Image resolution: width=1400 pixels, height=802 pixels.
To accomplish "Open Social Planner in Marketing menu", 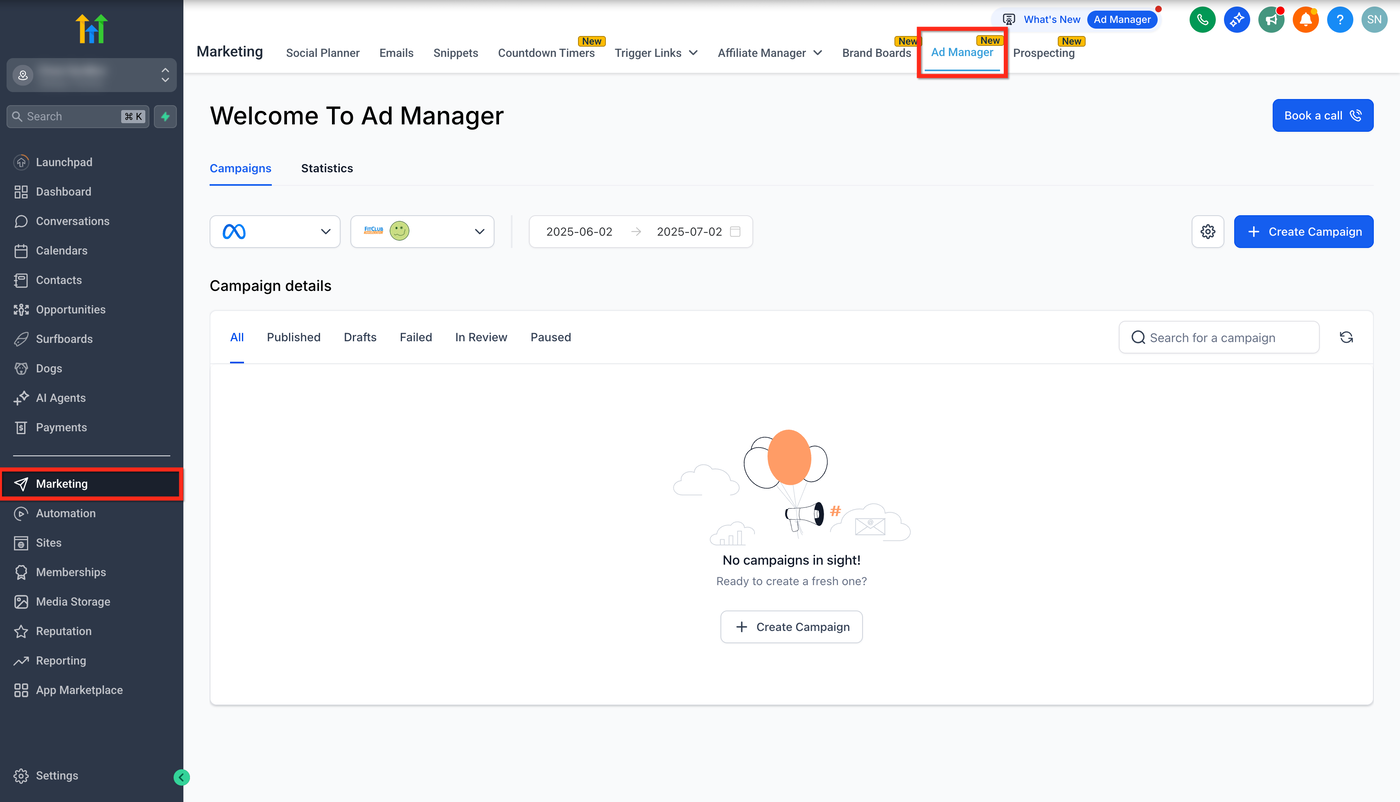I will (322, 53).
